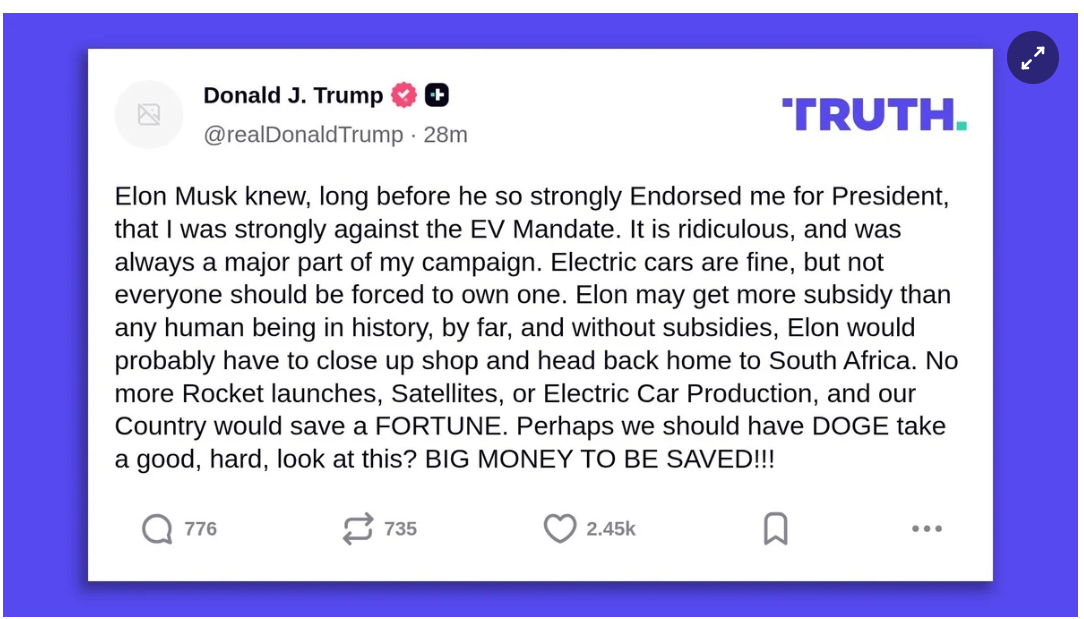Open the broken avatar placeholder image
This screenshot has width=1084, height=619.
click(149, 115)
